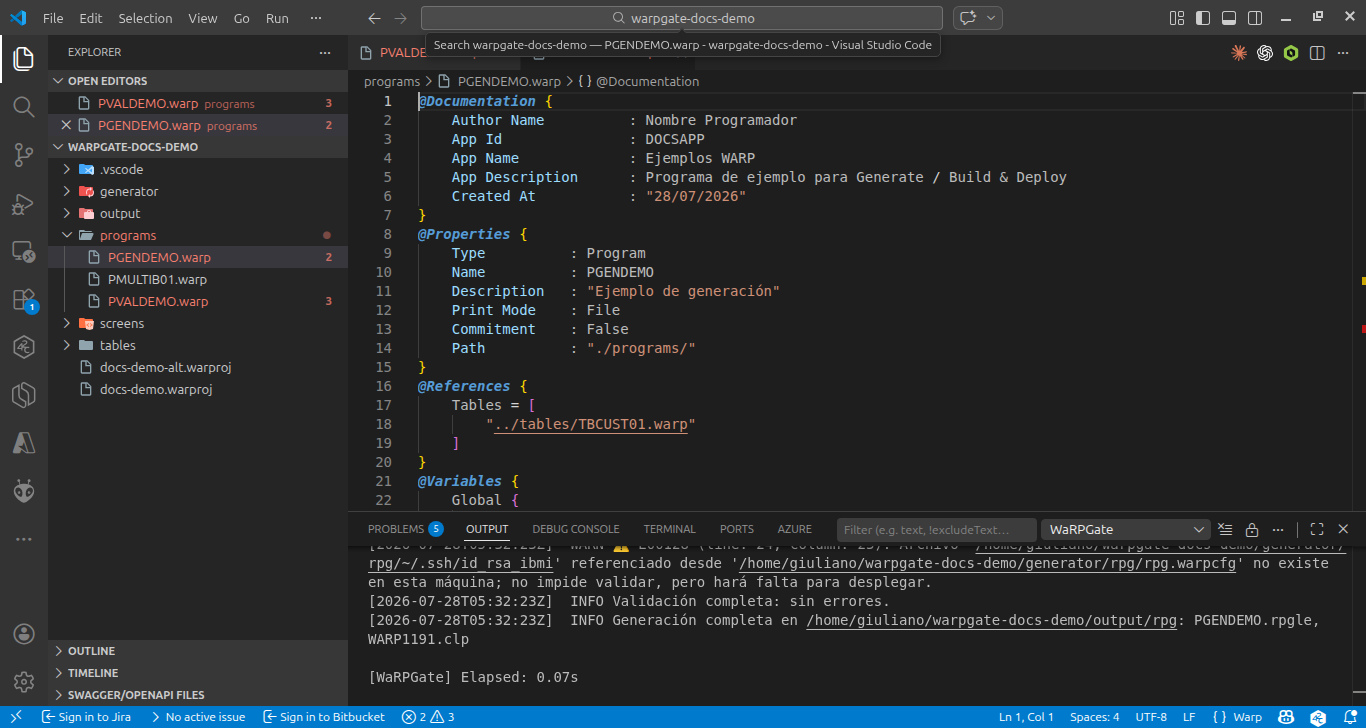Open the Accounts menu in activity bar
Image resolution: width=1366 pixels, height=728 pixels.
pyautogui.click(x=24, y=634)
